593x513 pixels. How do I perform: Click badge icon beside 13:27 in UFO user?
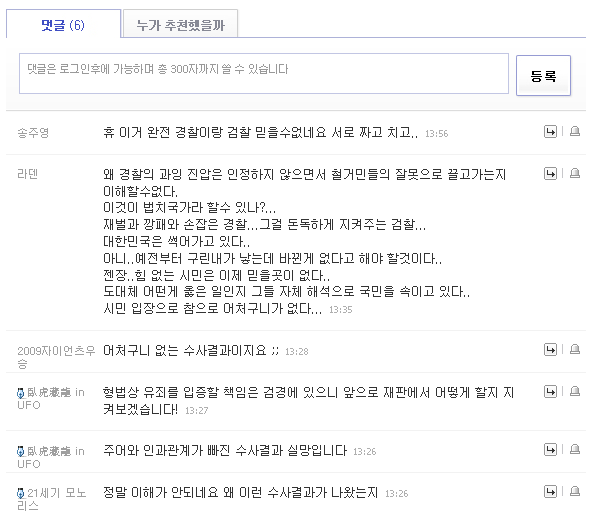pos(21,393)
